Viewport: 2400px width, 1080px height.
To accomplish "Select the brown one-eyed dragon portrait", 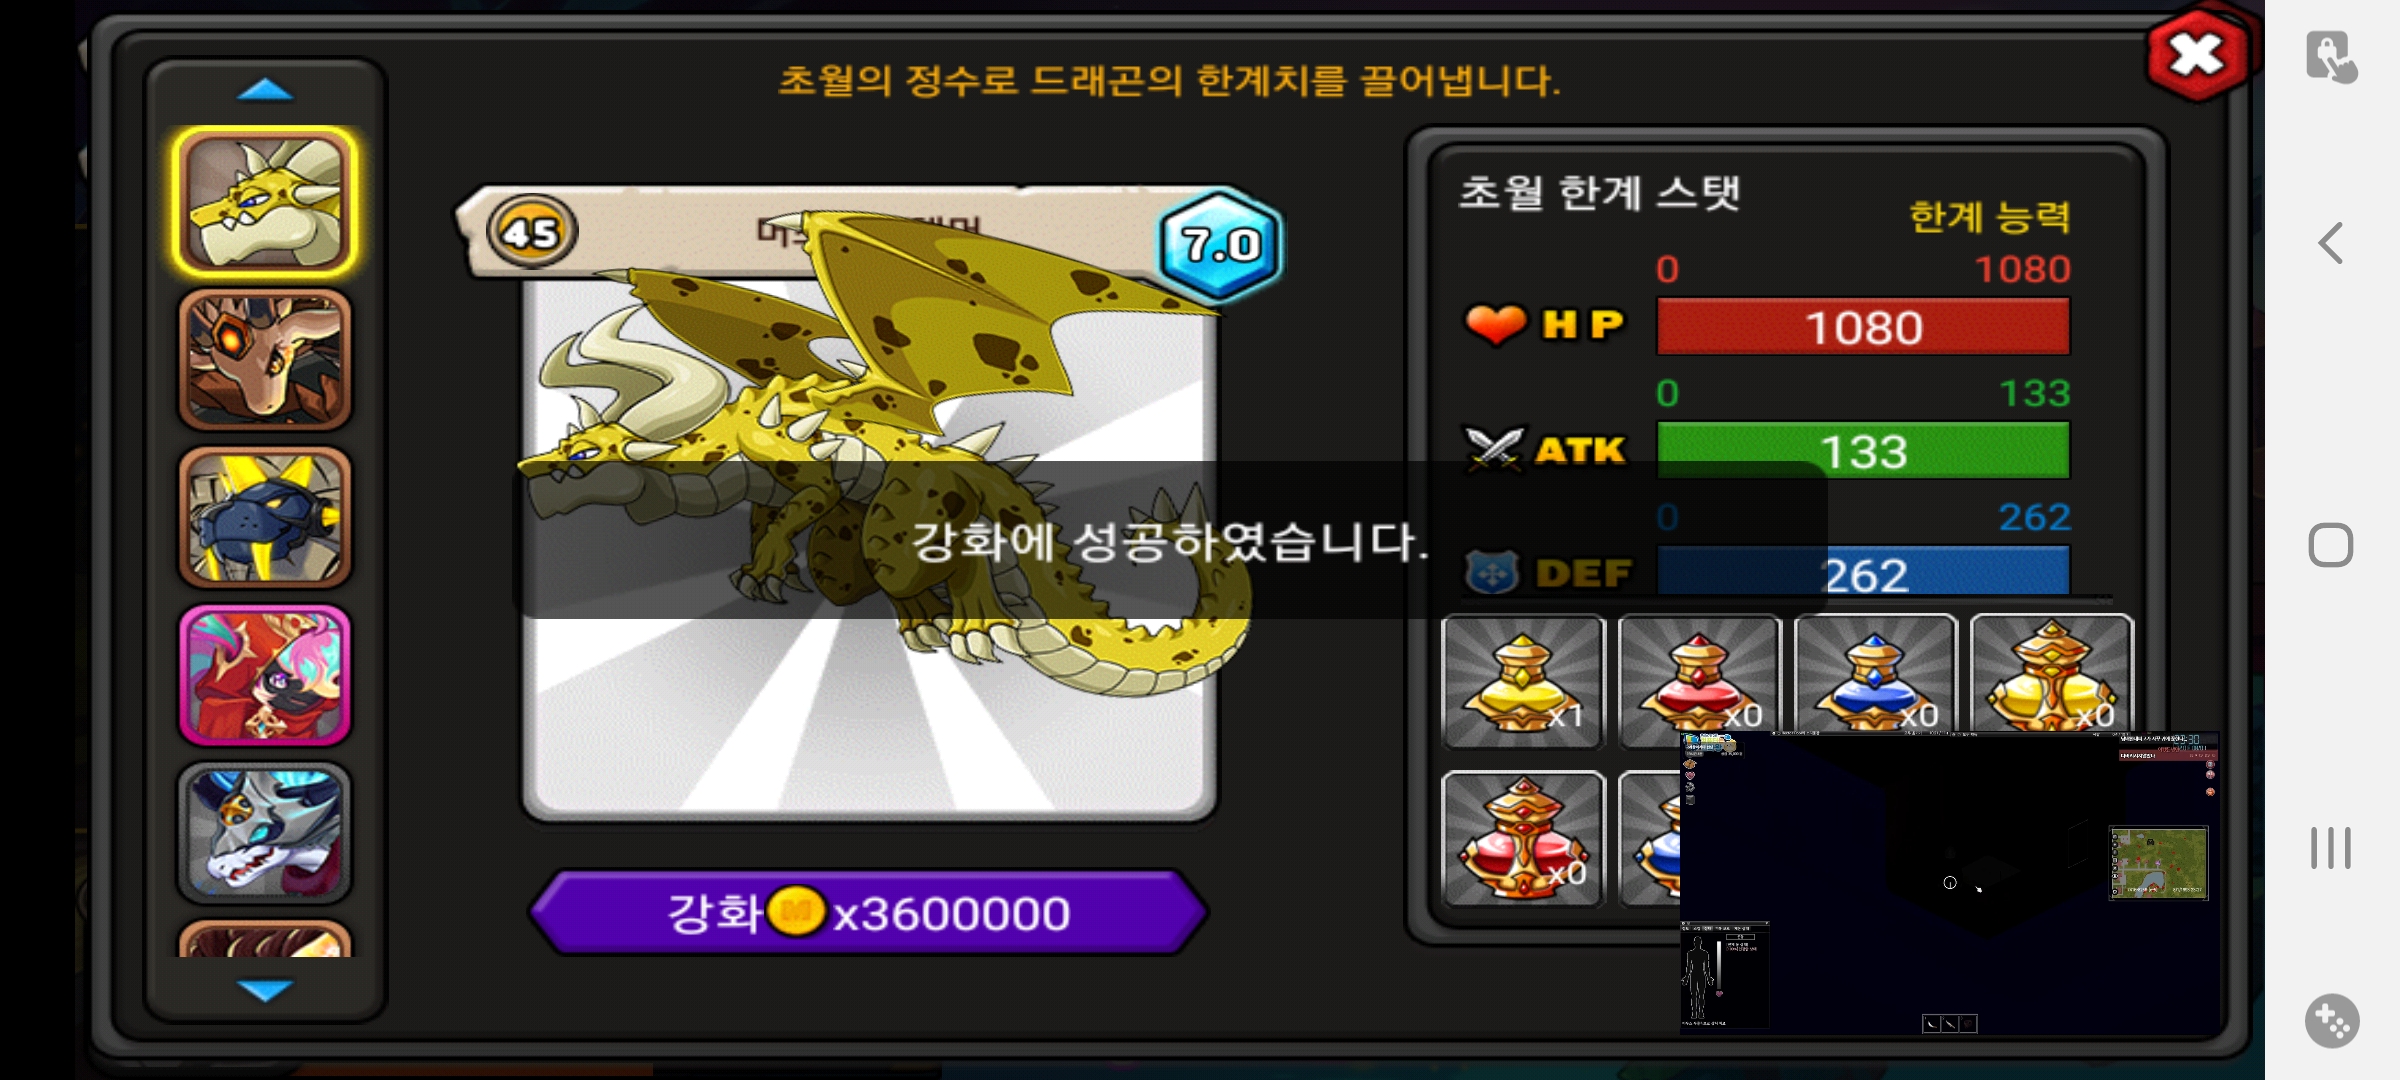I will [265, 360].
